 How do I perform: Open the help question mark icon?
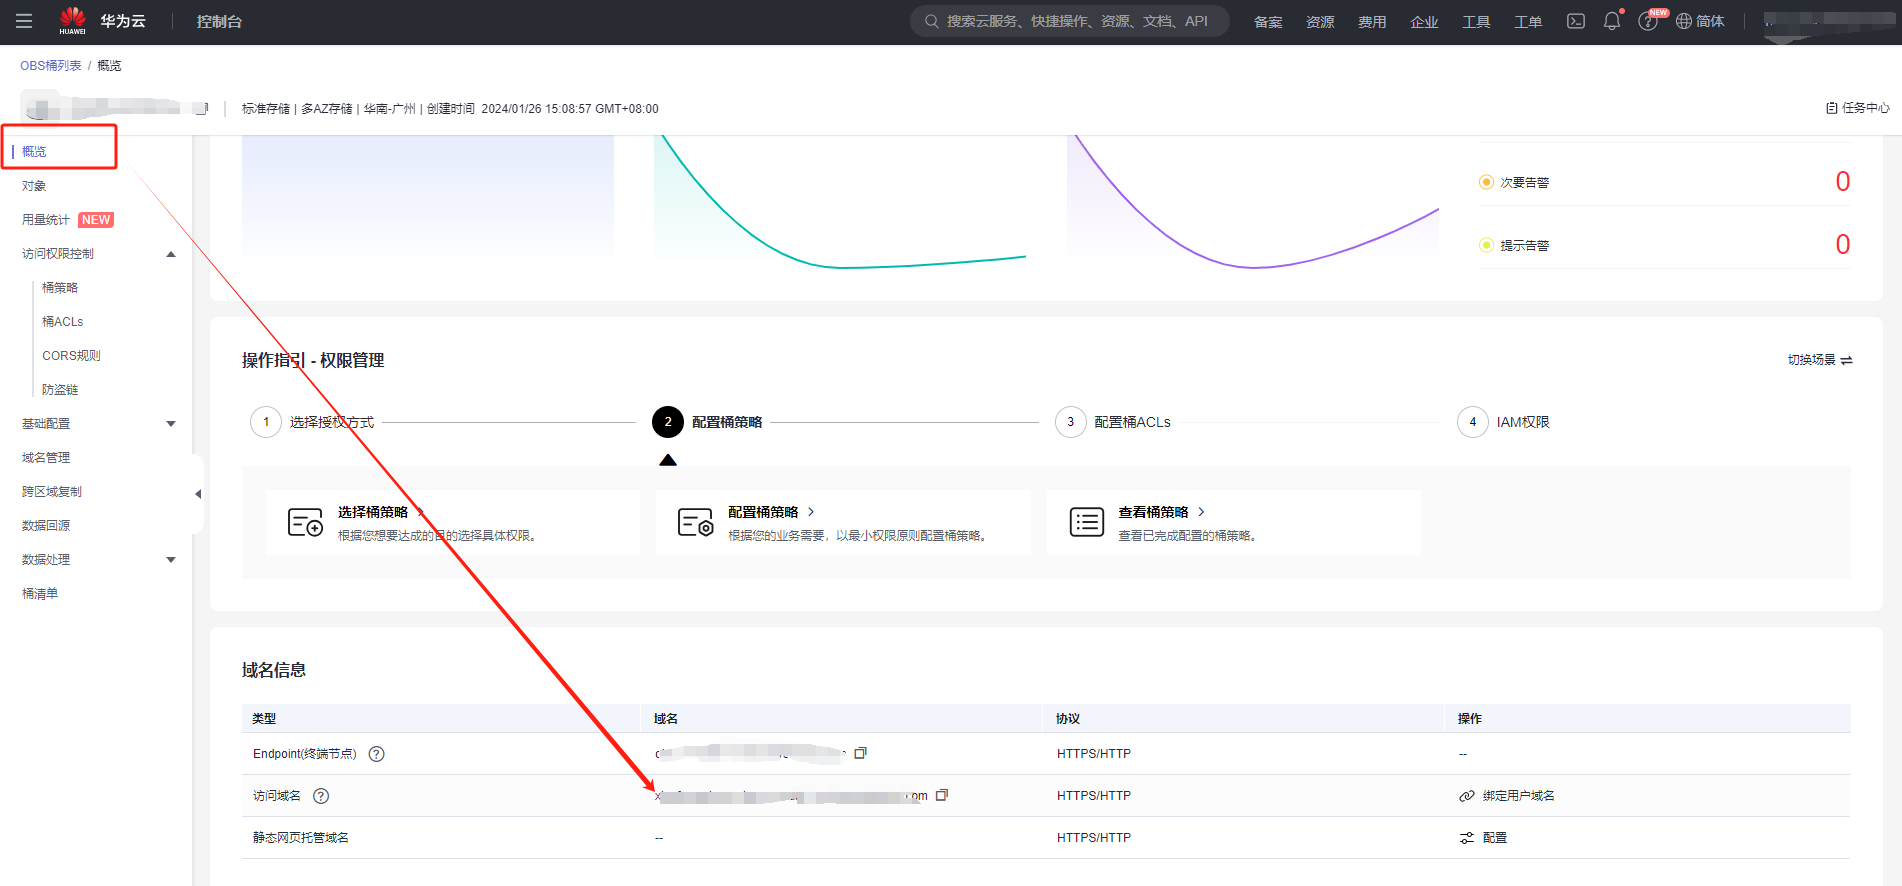1647,22
